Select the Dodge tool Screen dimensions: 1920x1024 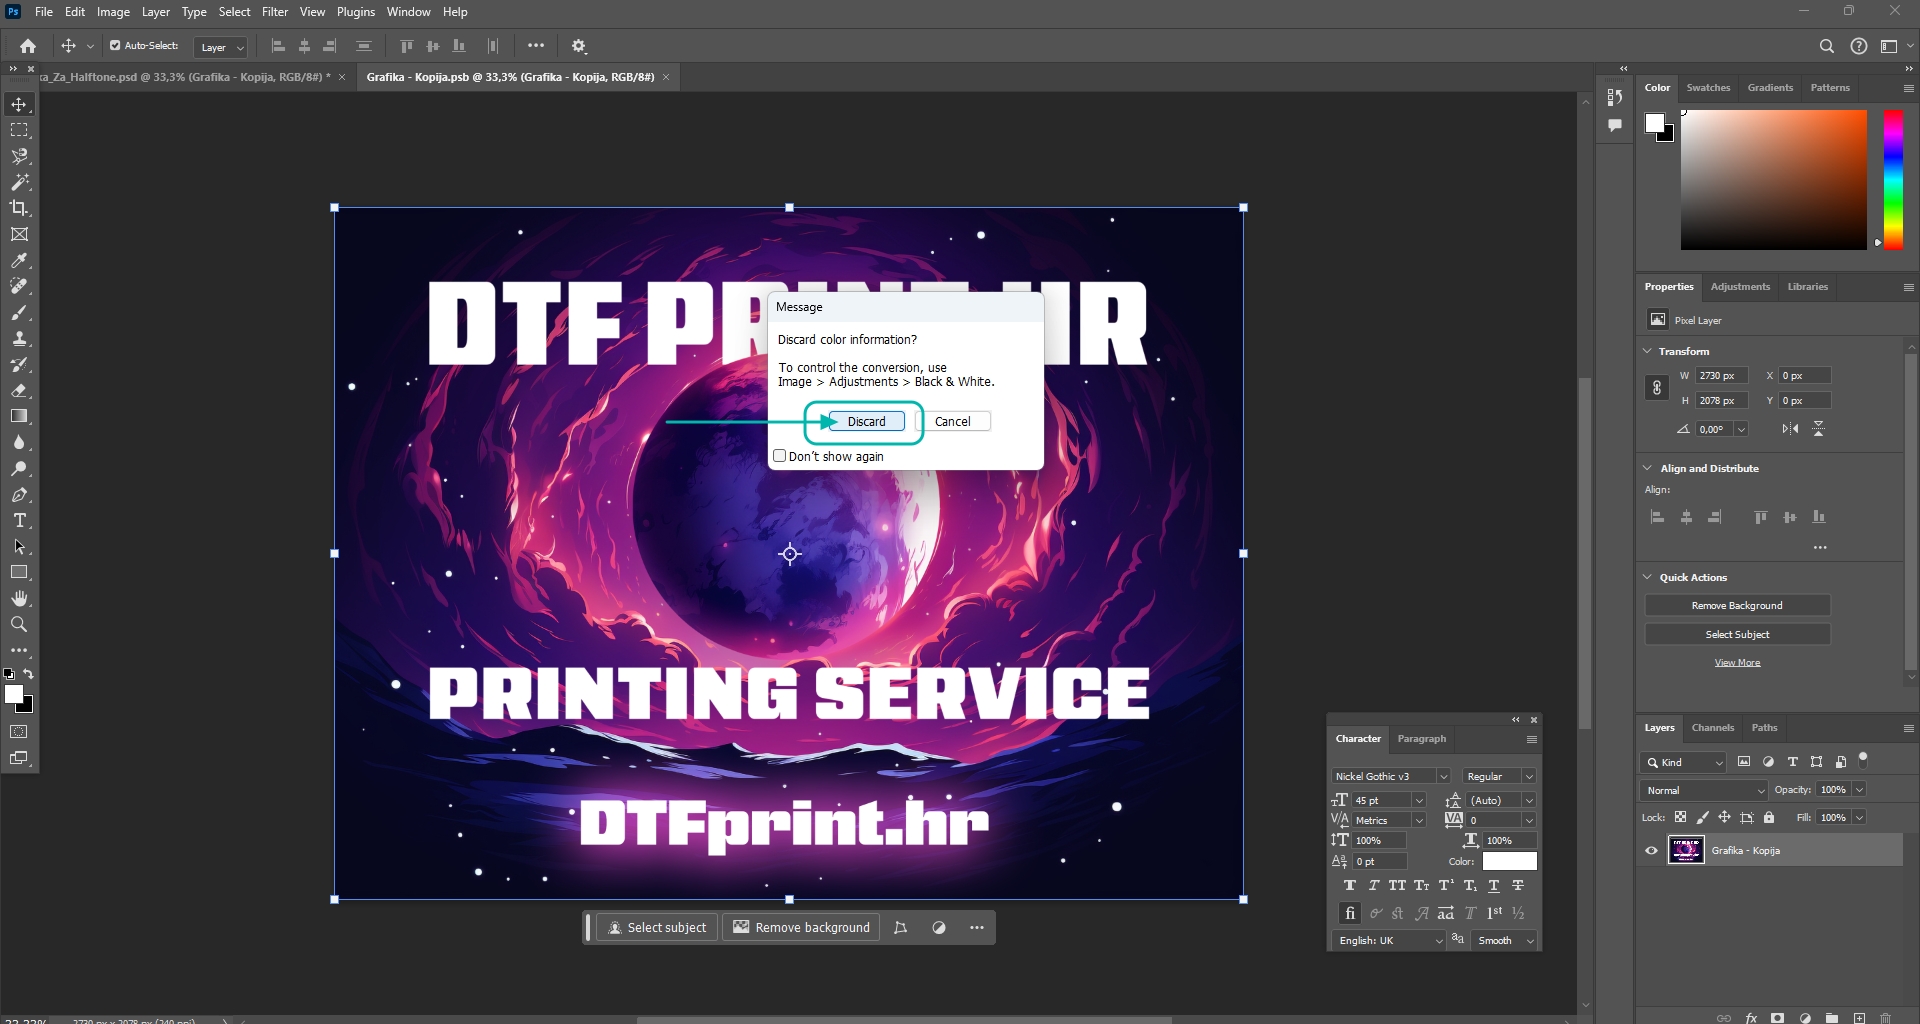click(x=19, y=468)
